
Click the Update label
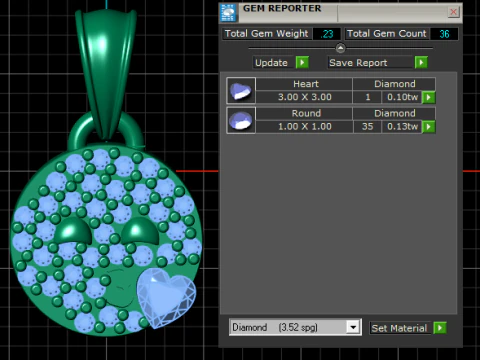[271, 63]
